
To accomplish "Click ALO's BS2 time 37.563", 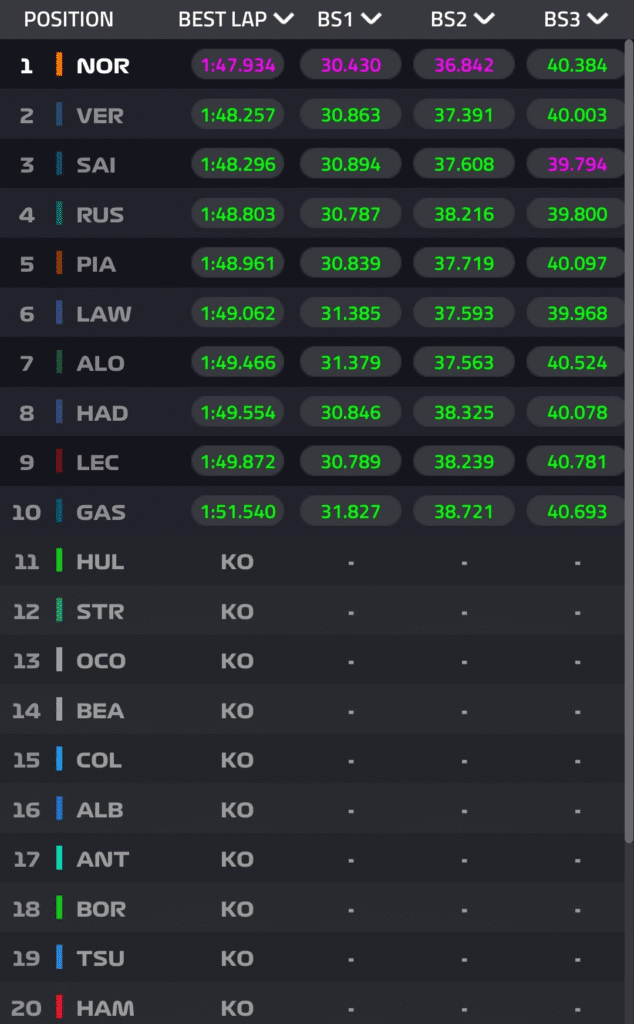I will coord(464,363).
